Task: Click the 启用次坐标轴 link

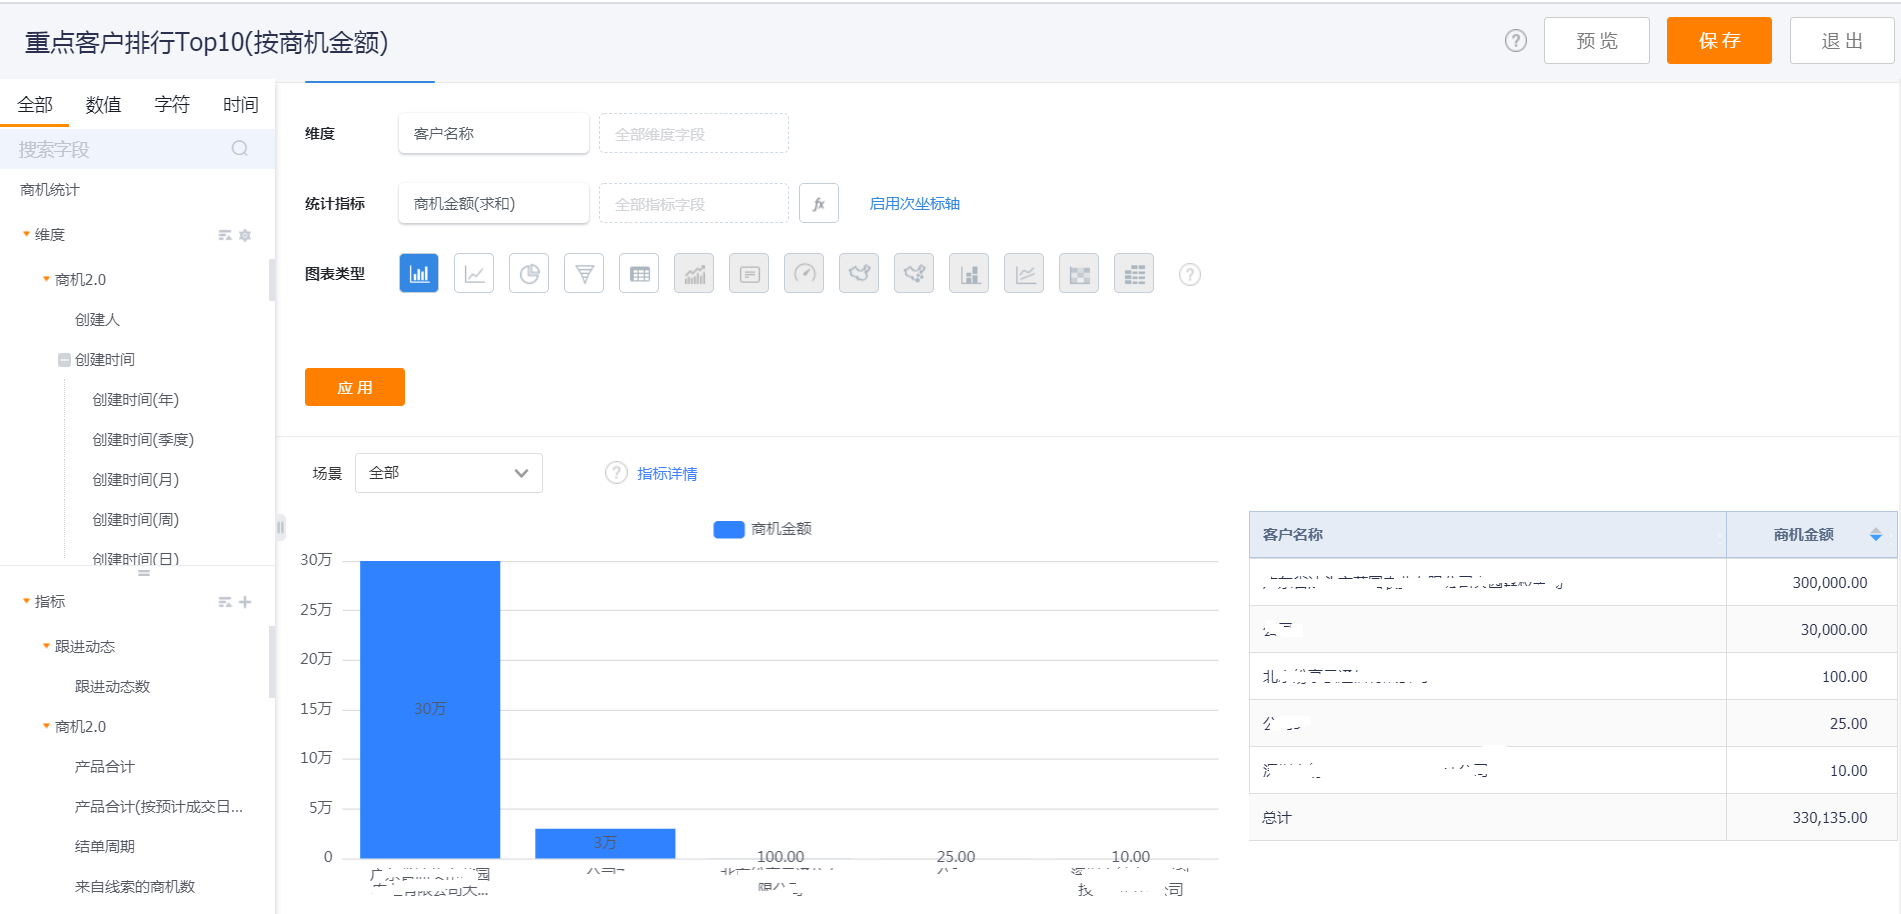Action: pyautogui.click(x=914, y=204)
